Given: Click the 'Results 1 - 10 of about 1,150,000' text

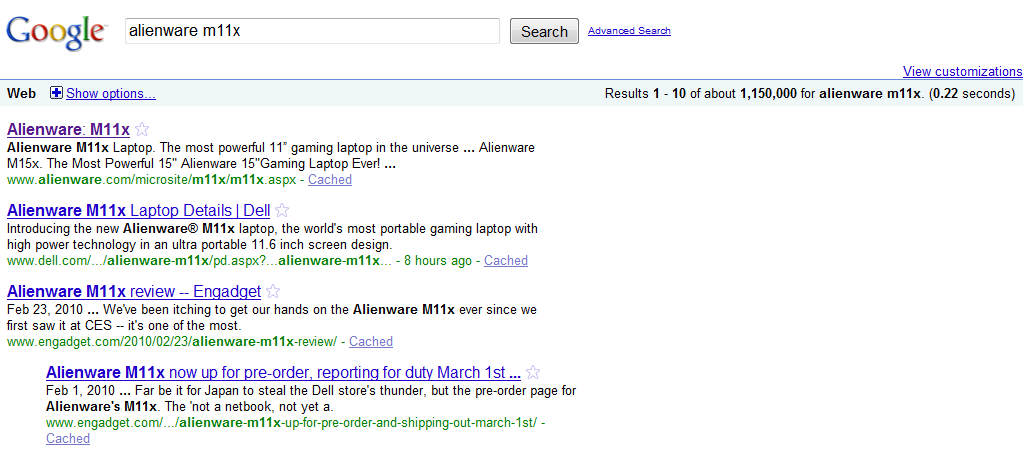Looking at the screenshot, I should tap(809, 94).
